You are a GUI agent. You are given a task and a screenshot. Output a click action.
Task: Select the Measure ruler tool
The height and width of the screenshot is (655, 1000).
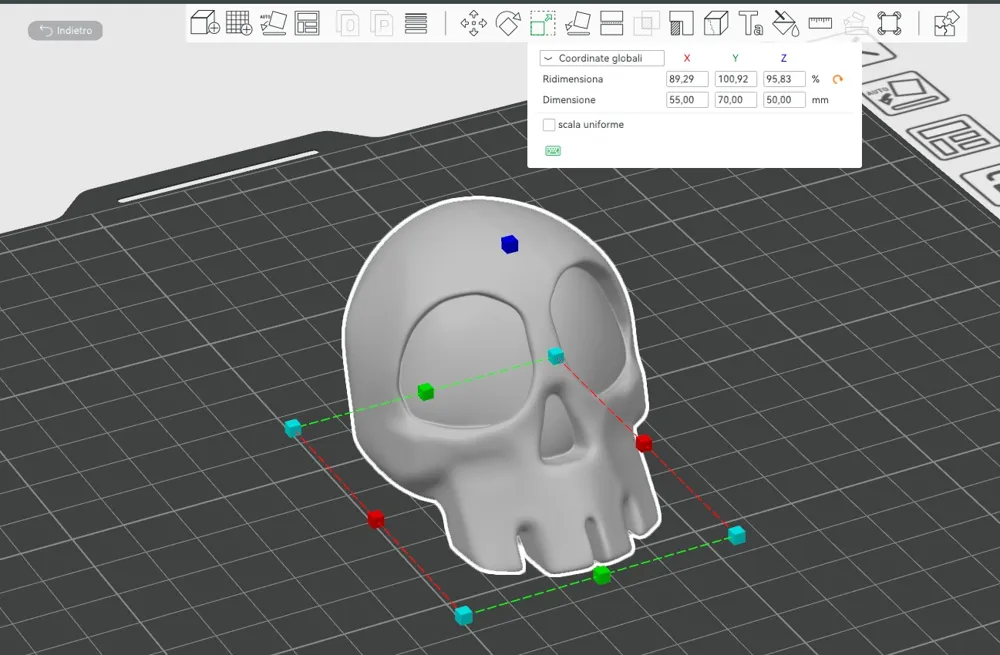coord(820,24)
